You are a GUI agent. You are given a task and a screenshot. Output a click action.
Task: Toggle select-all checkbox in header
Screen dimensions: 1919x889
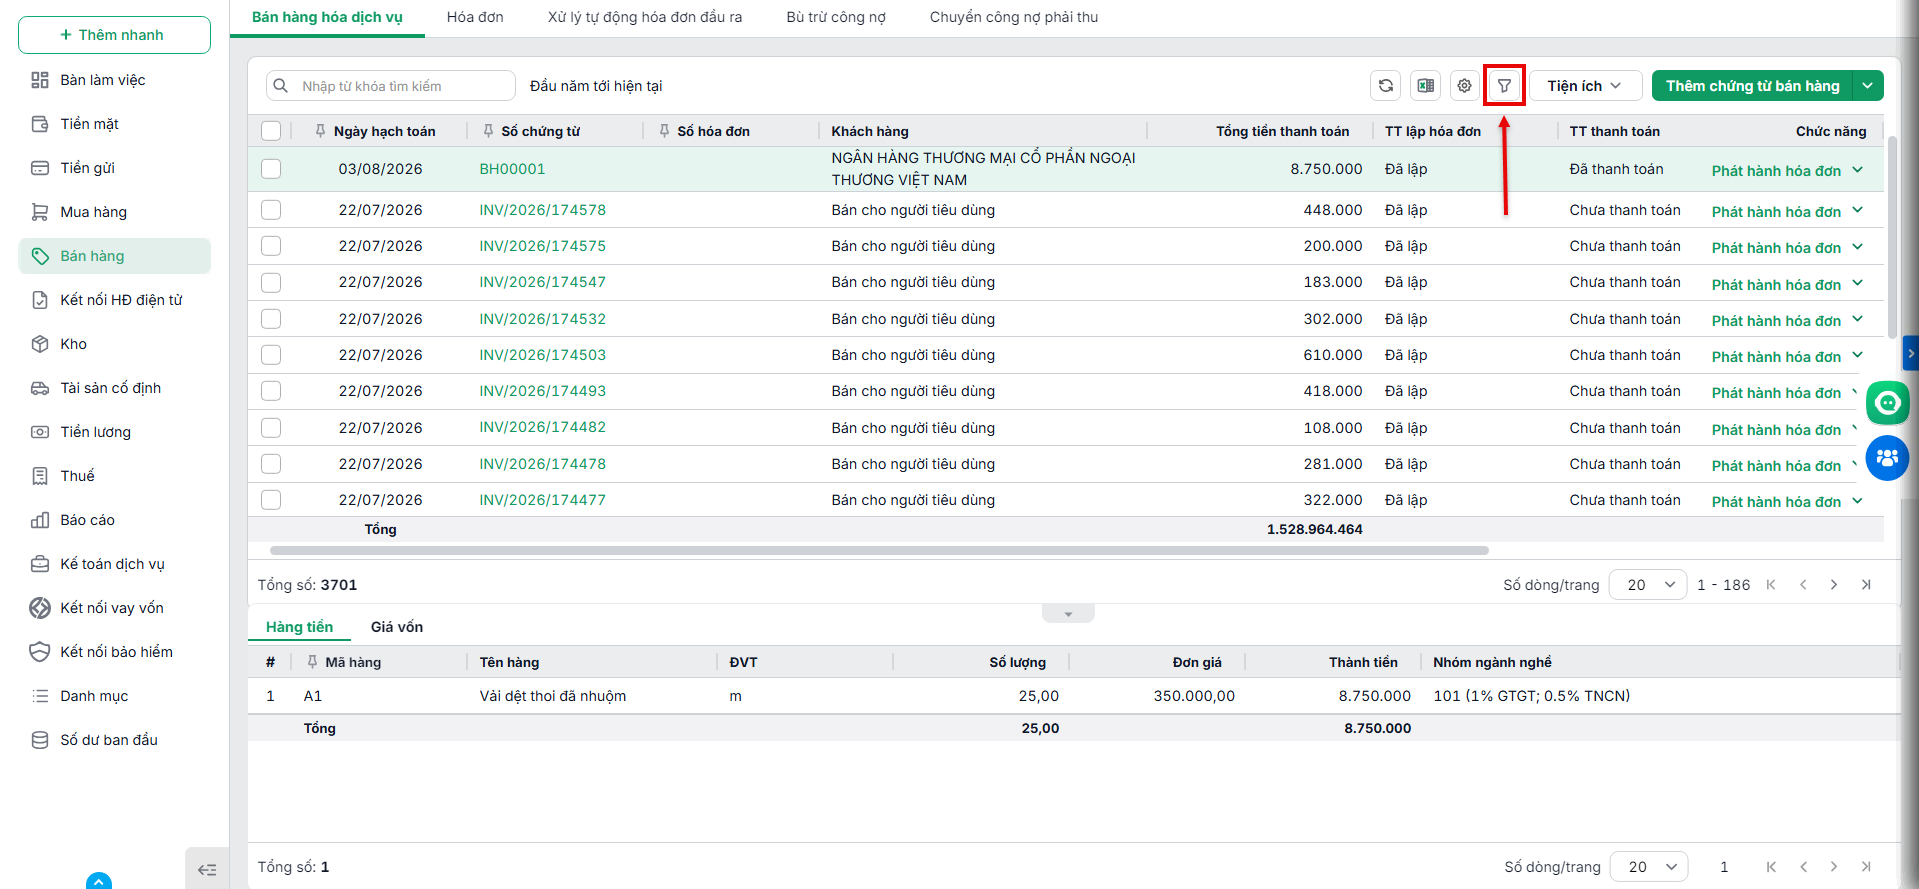pyautogui.click(x=271, y=131)
